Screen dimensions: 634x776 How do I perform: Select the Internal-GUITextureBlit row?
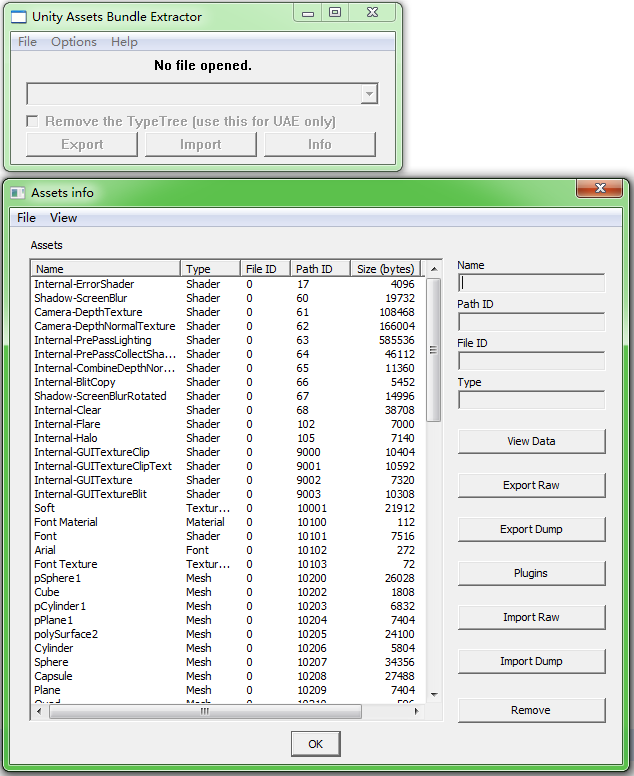click(x=228, y=494)
